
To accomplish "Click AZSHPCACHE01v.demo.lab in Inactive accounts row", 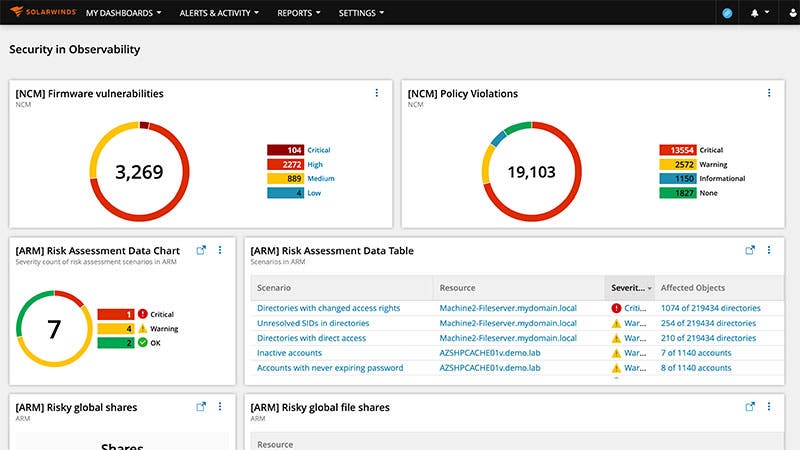I will coord(490,353).
